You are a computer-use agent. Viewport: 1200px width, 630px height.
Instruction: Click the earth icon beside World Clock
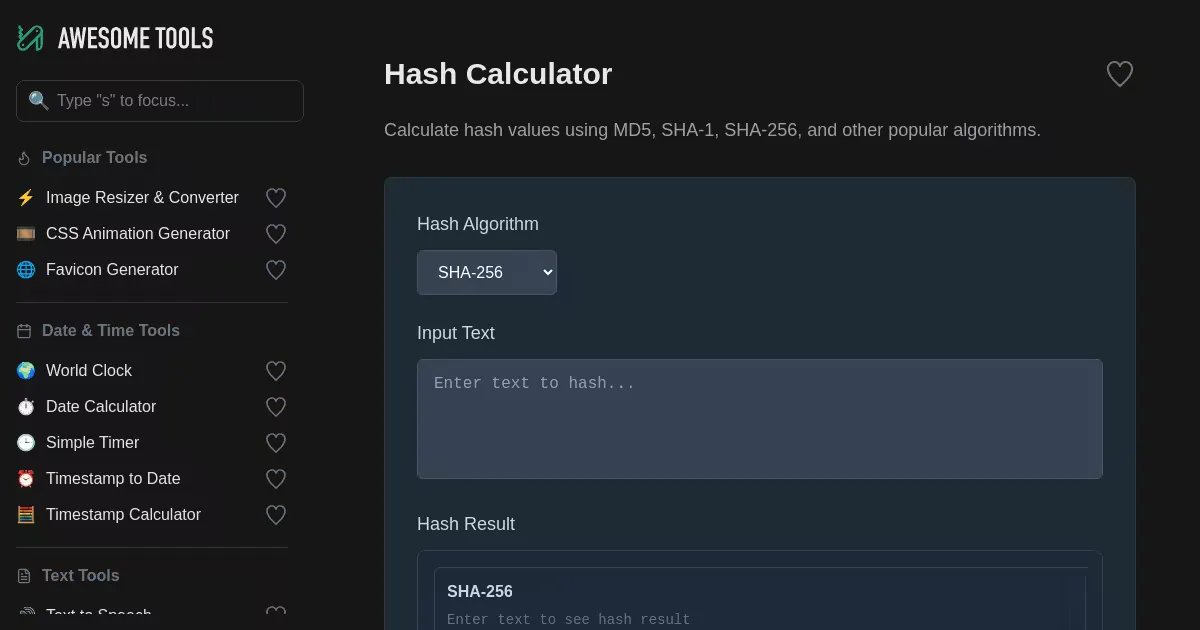point(26,371)
